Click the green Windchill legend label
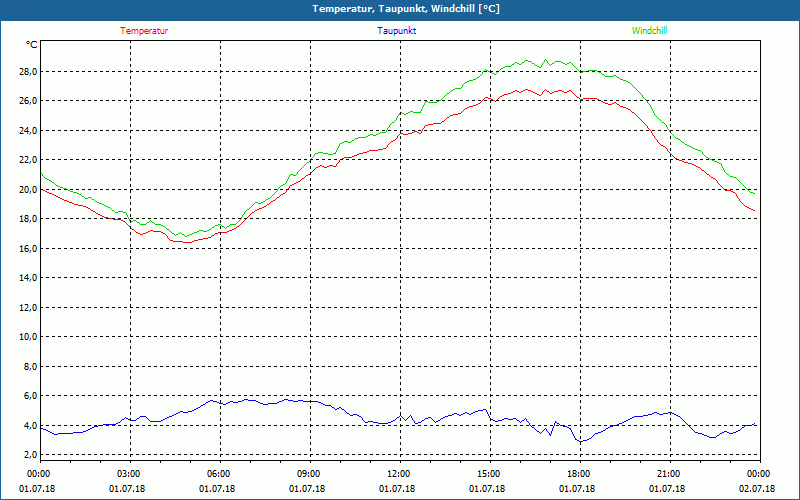Image resolution: width=800 pixels, height=500 pixels. click(649, 31)
